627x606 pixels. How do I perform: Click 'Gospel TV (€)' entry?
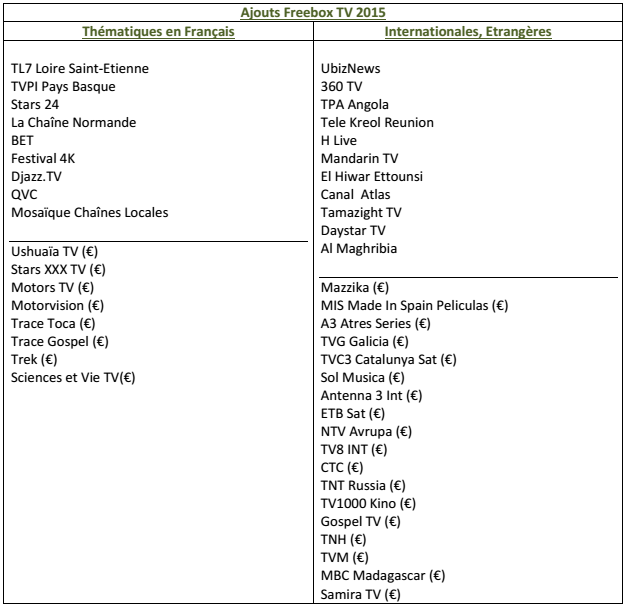coord(361,522)
